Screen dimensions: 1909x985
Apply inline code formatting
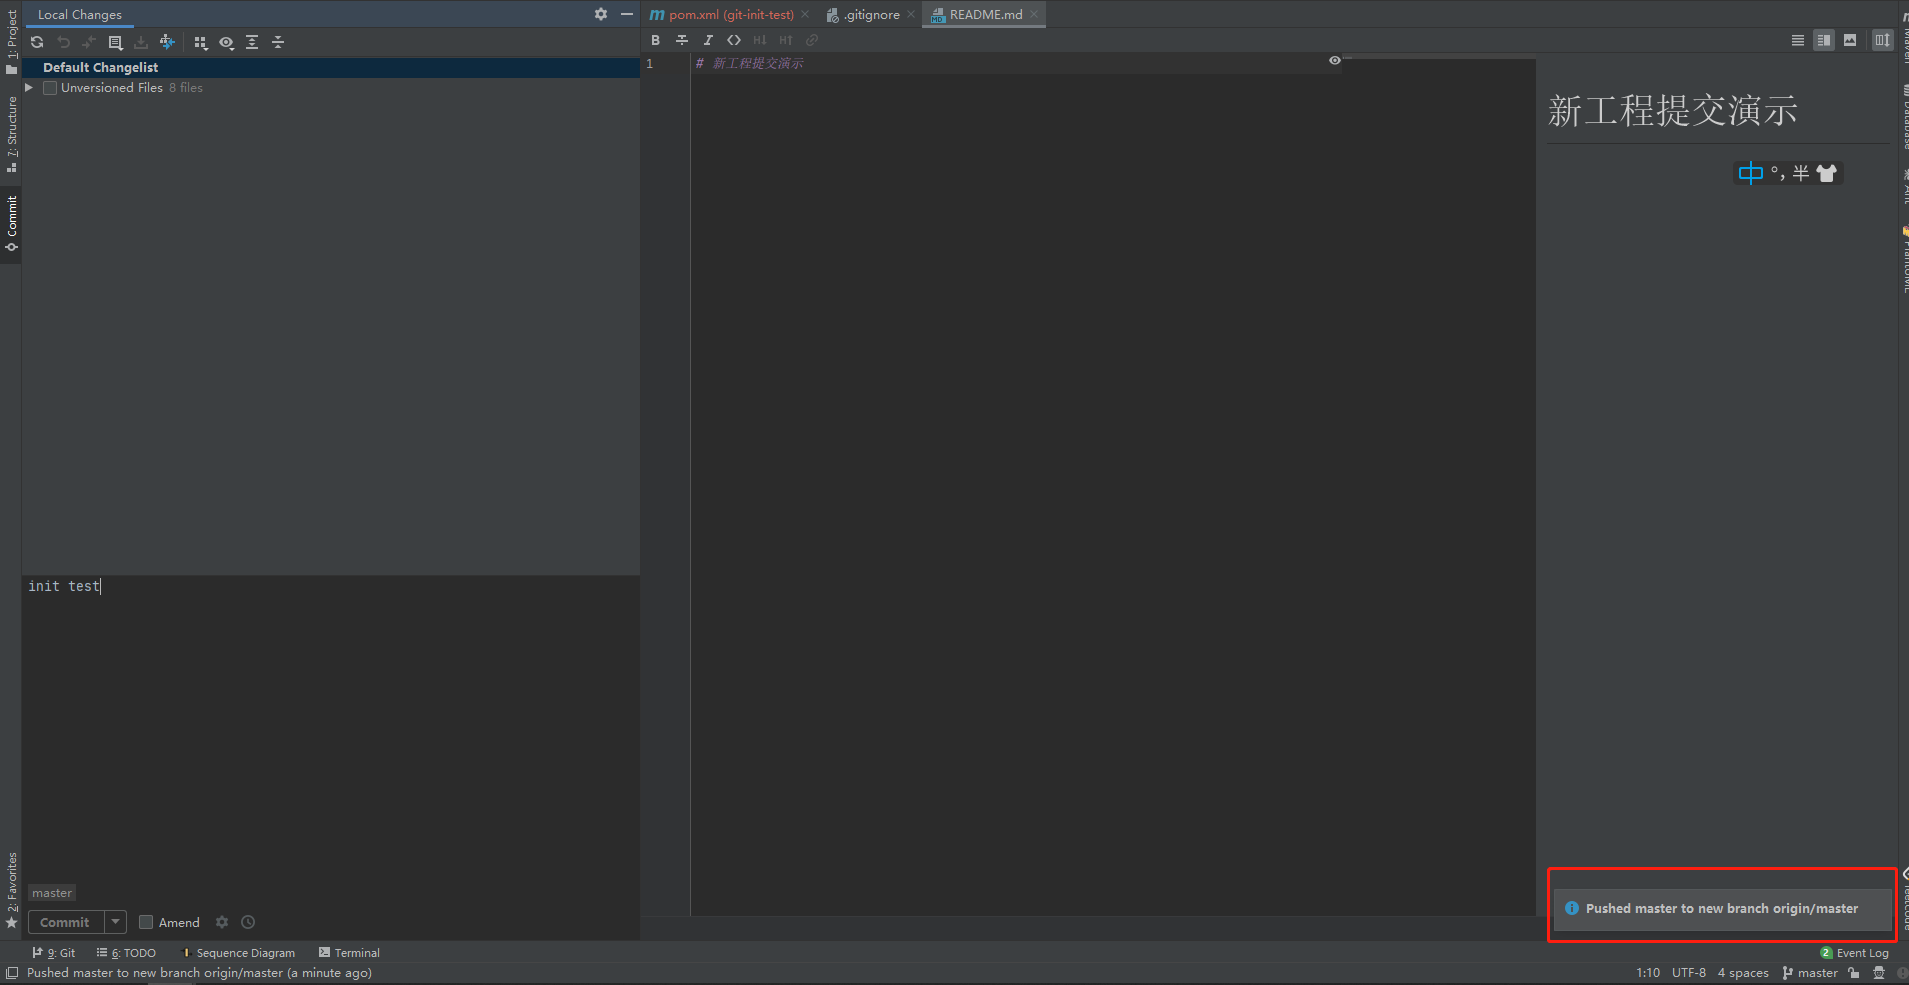pos(734,40)
